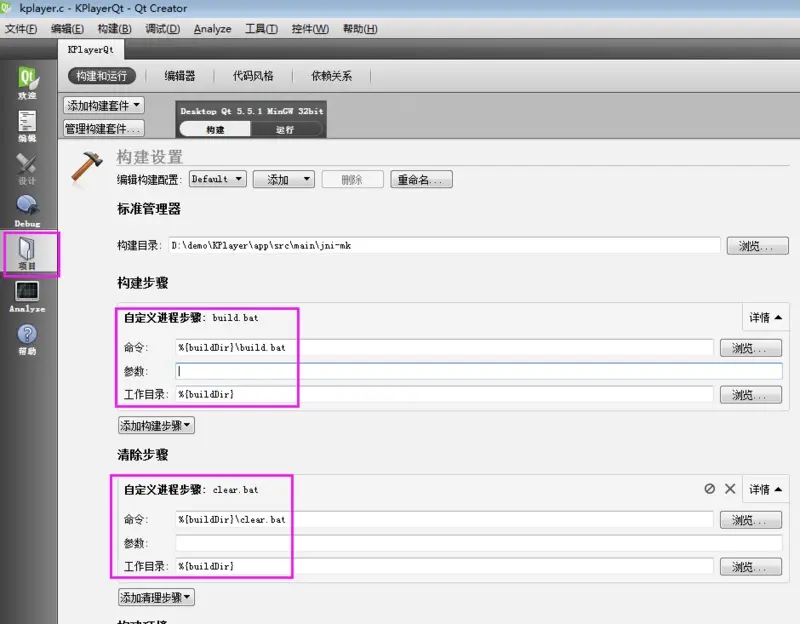Open the 工具(T) menu
The image size is (800, 624).
point(261,29)
